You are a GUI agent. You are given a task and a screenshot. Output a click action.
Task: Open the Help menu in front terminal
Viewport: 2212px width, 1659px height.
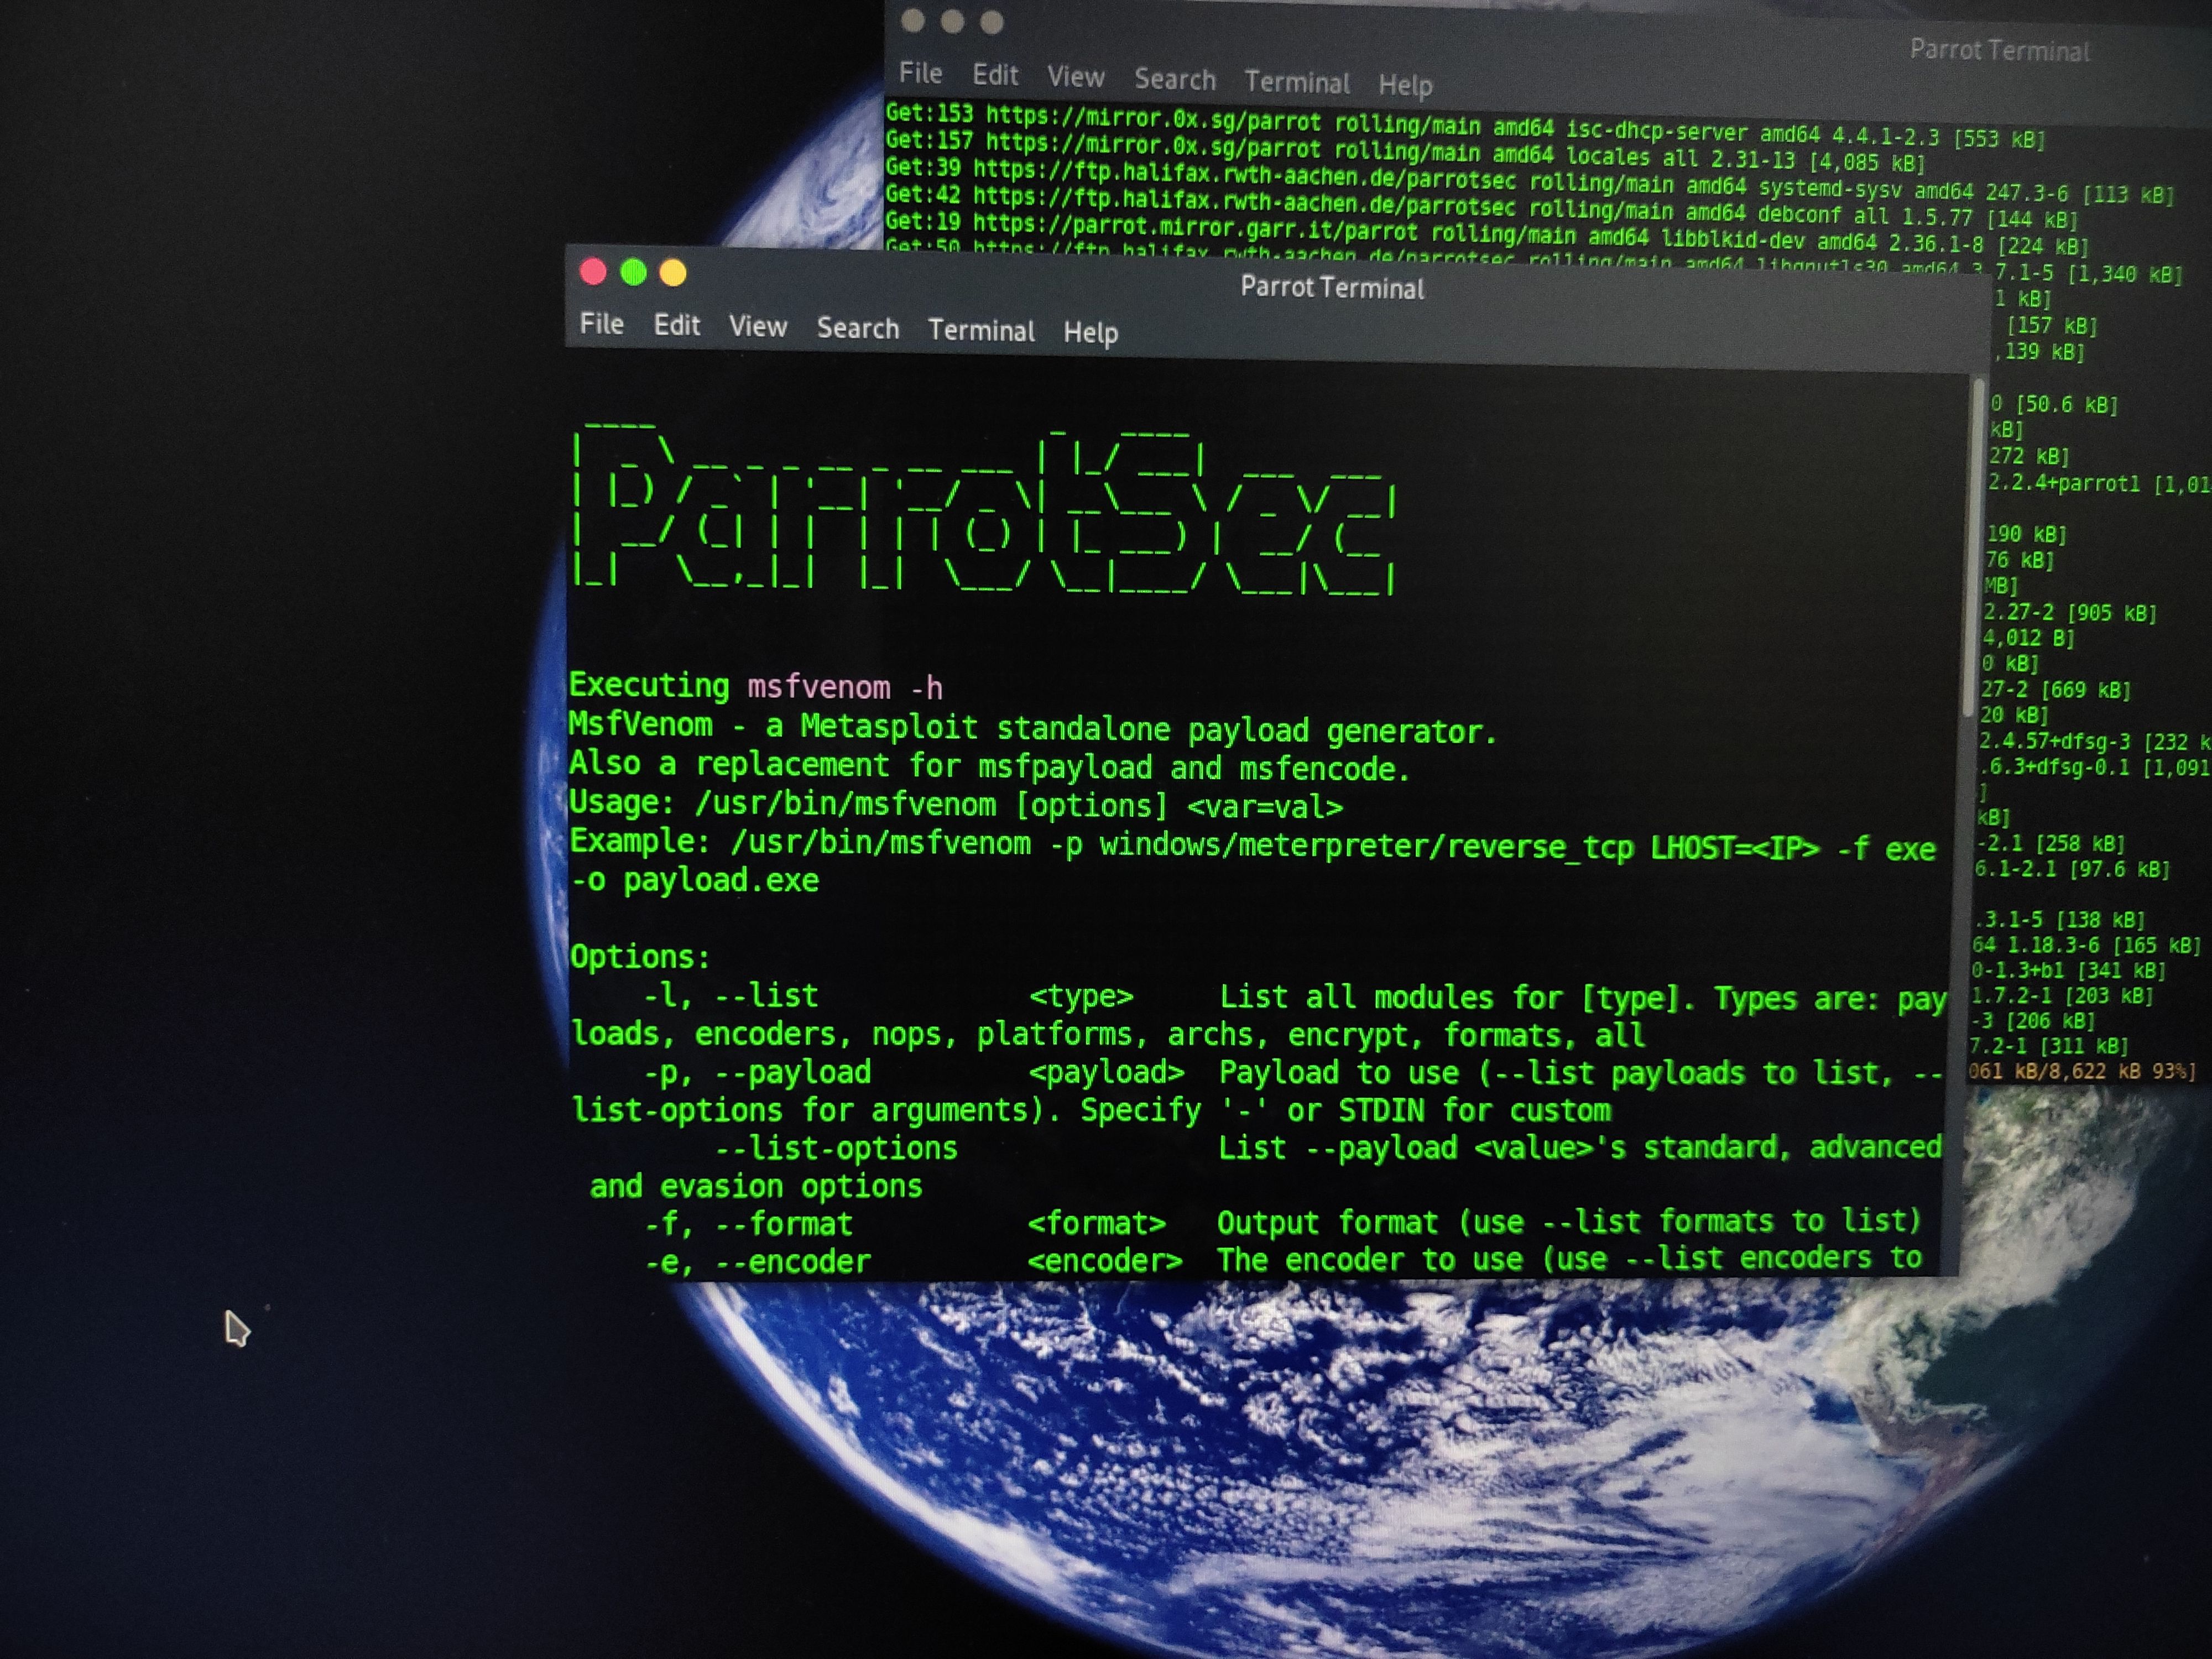[x=1090, y=332]
